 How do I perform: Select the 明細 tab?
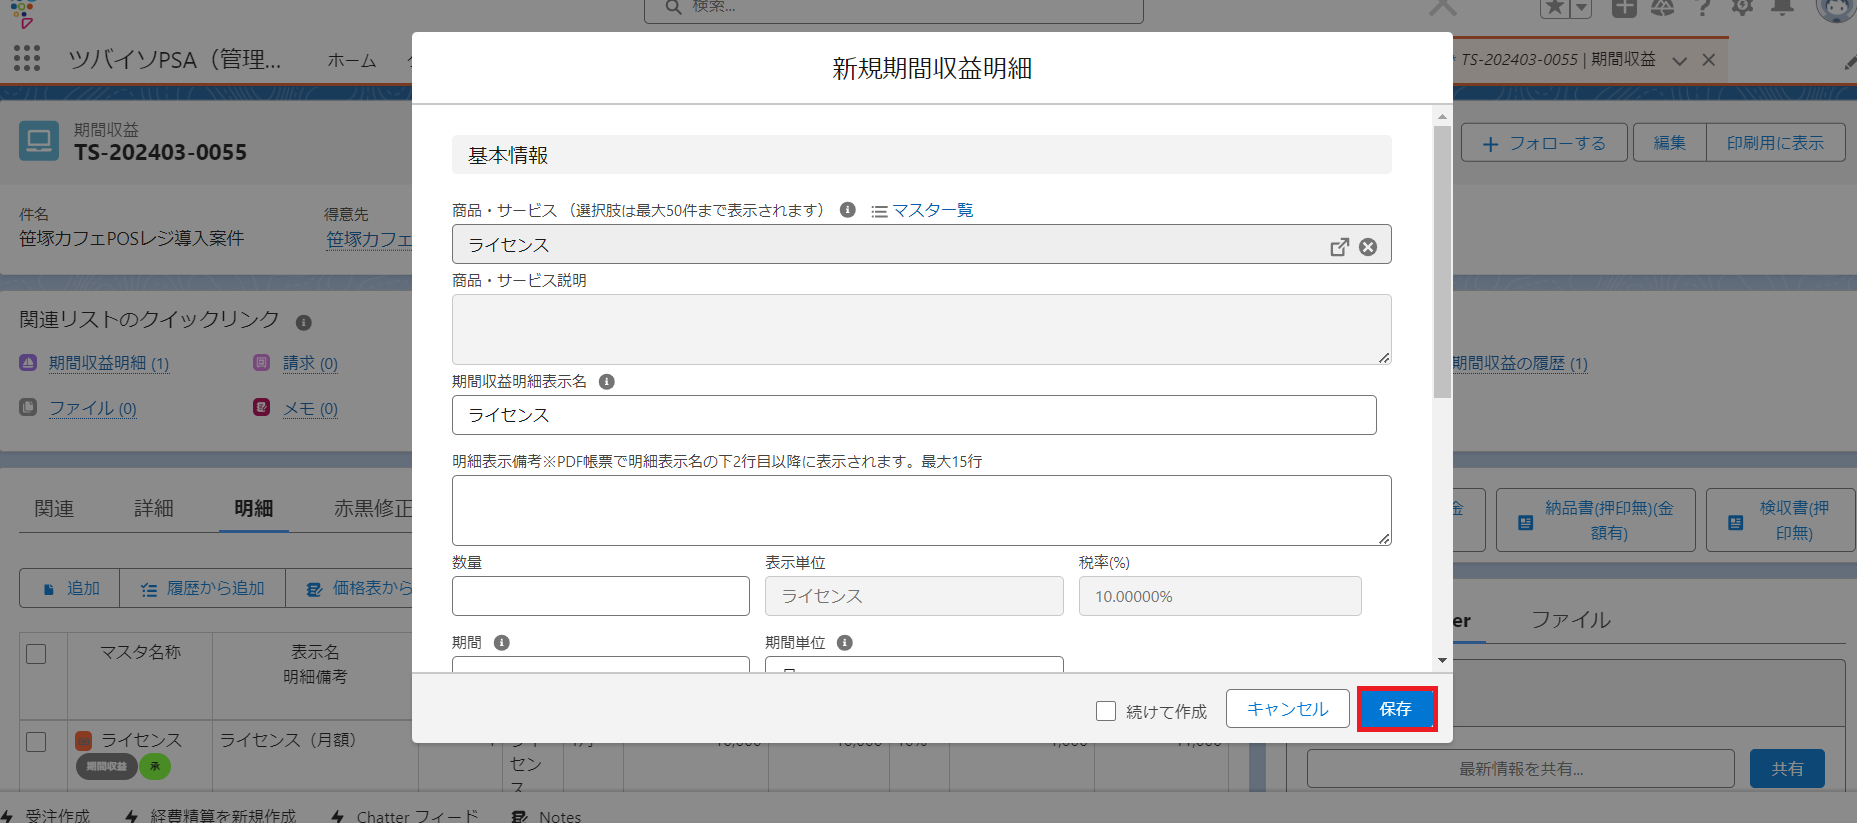pyautogui.click(x=254, y=509)
